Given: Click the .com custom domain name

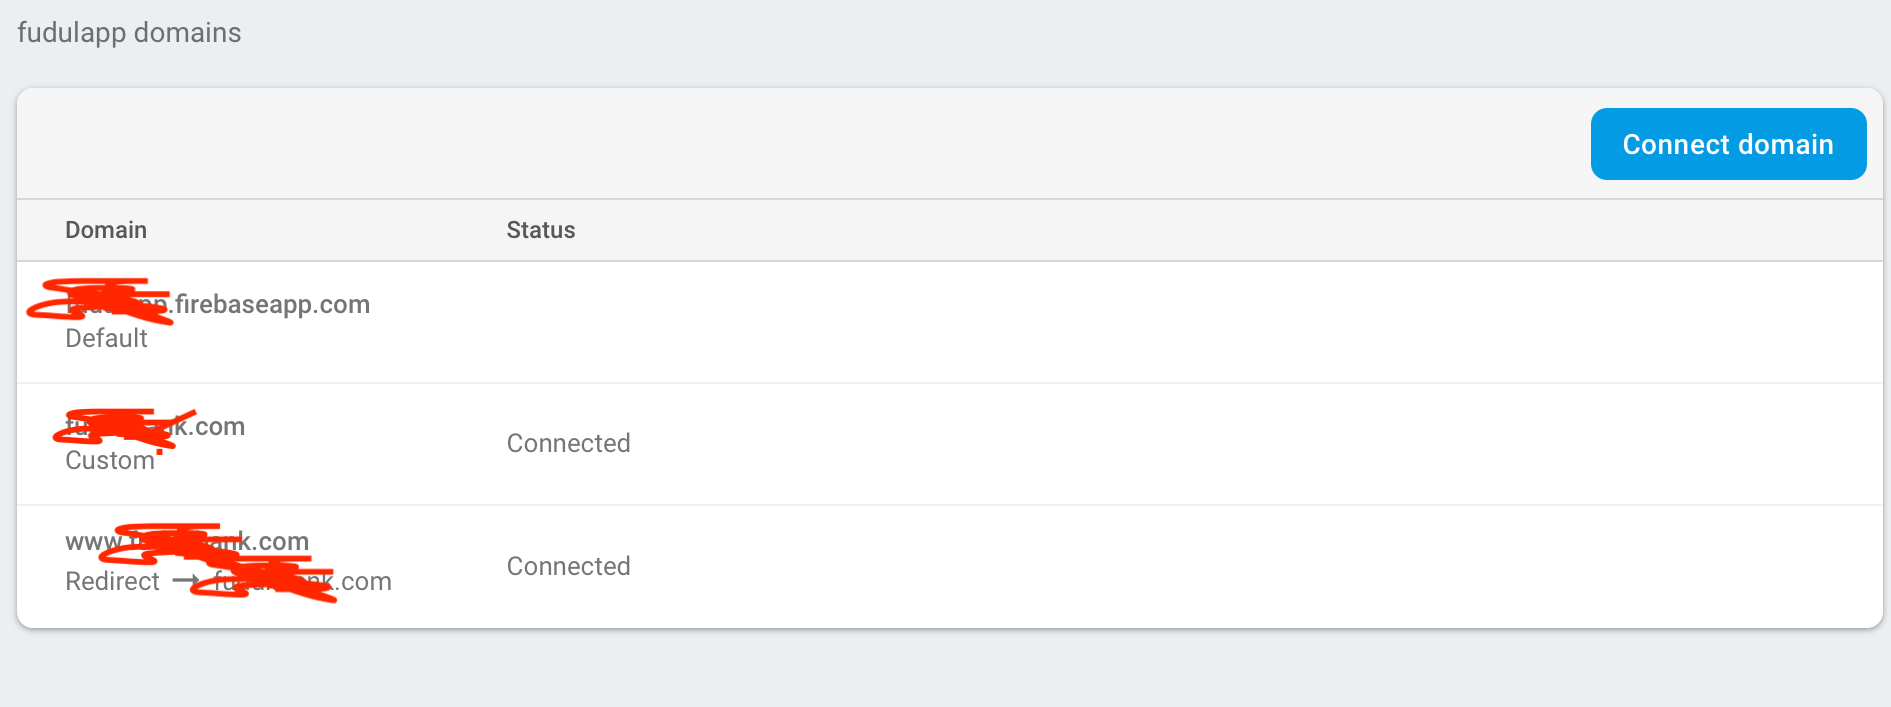Looking at the screenshot, I should 155,425.
